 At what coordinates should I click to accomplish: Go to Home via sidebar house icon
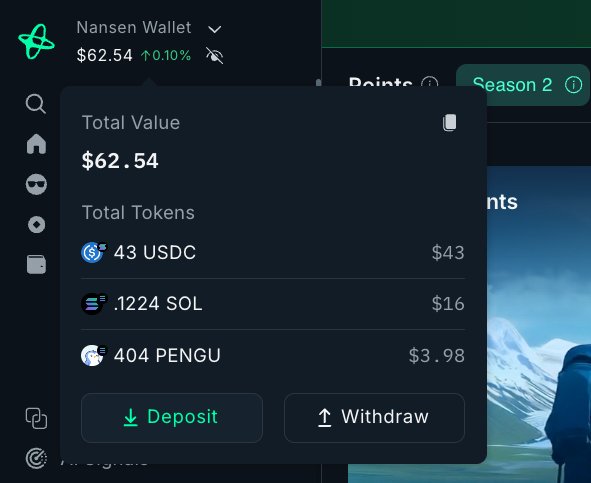click(36, 144)
